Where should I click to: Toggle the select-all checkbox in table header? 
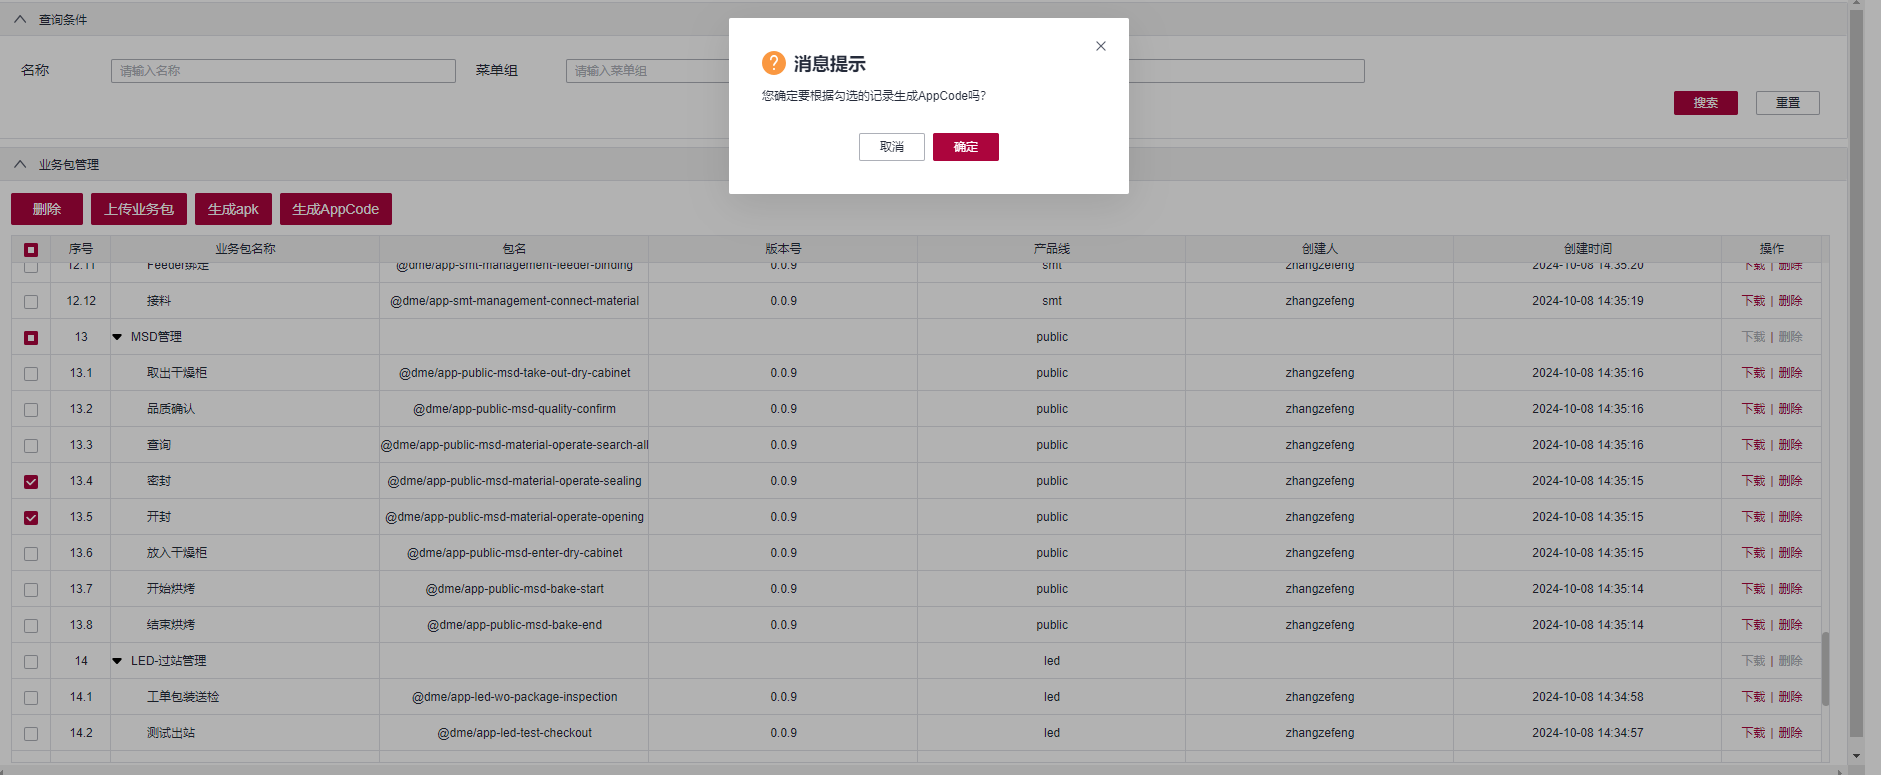click(31, 250)
